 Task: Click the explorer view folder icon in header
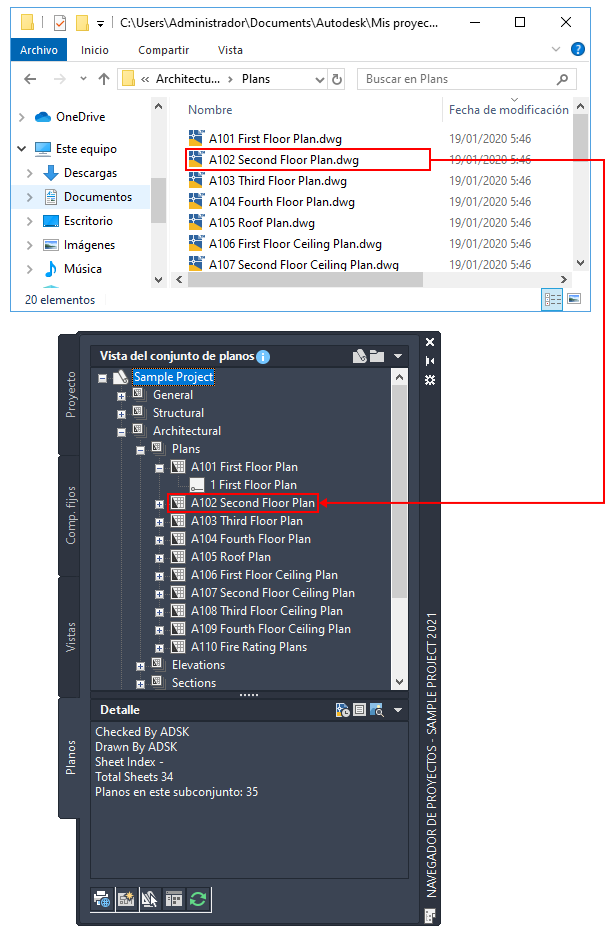coord(377,356)
